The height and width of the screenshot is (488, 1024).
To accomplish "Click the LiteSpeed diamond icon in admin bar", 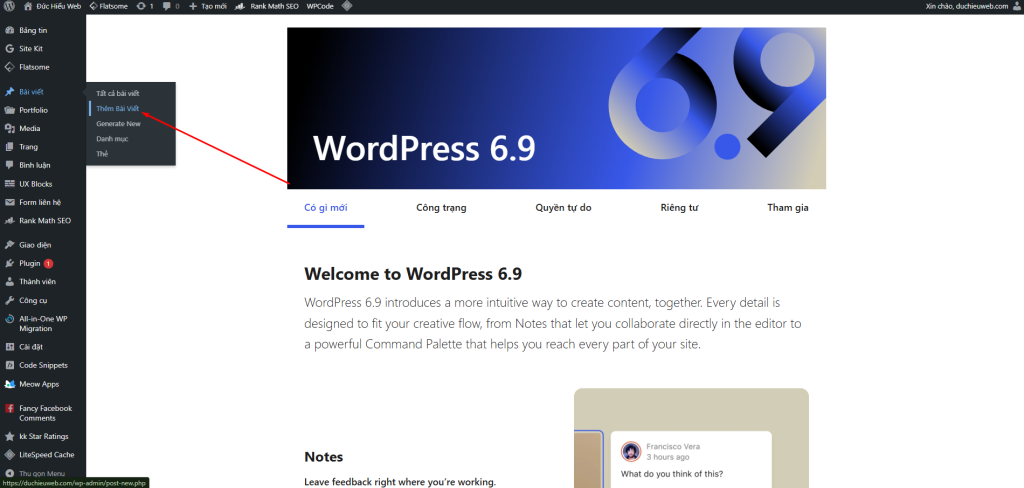I will pos(347,6).
